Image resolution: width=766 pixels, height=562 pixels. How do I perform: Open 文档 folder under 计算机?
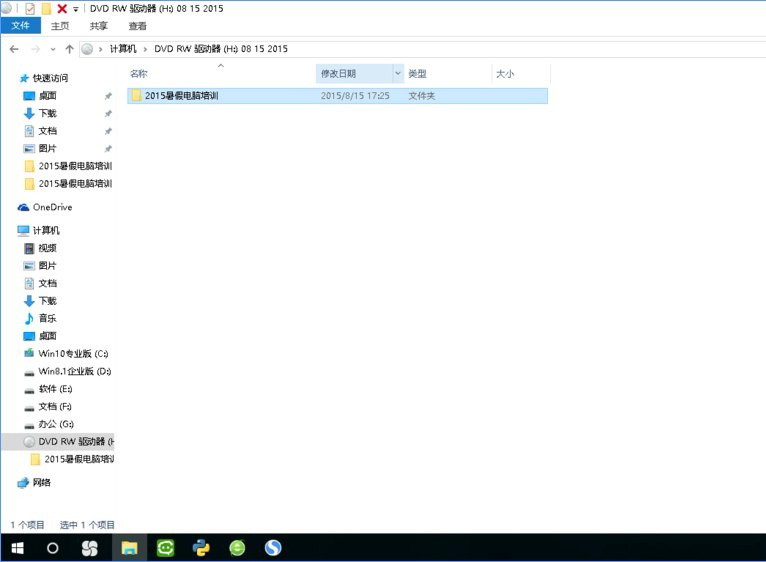[47, 283]
